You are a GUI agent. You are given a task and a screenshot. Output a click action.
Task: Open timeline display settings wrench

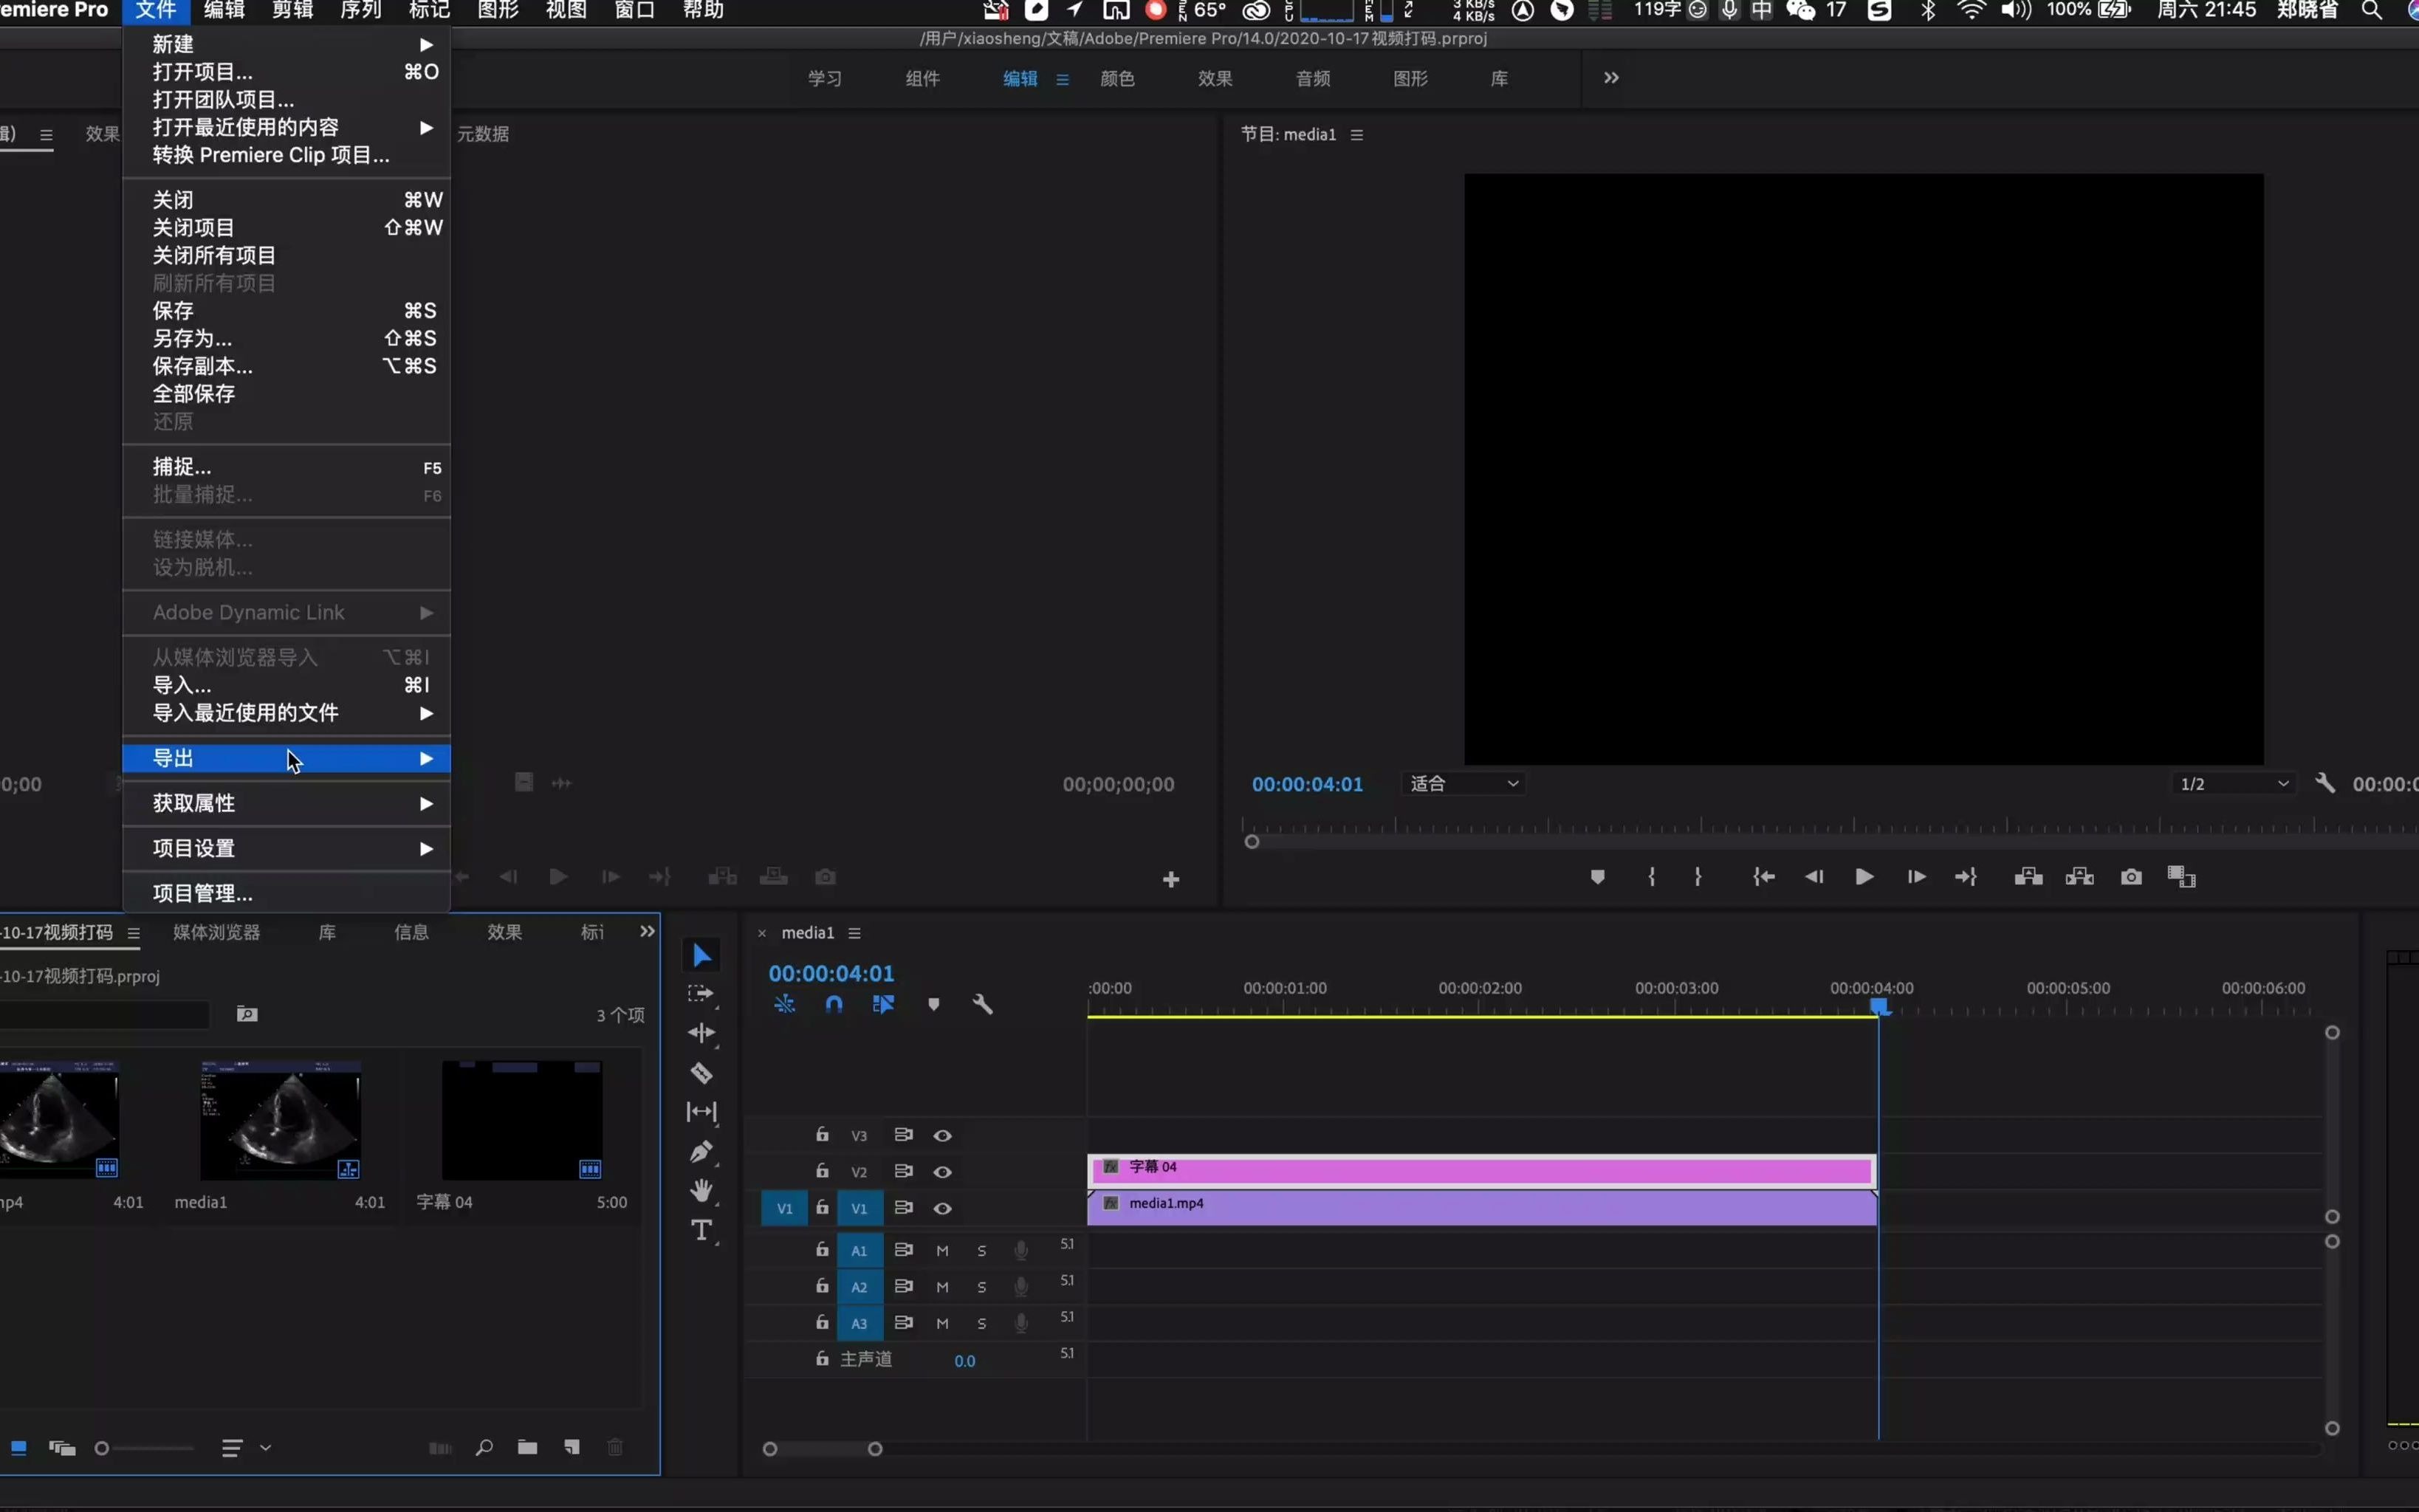[x=982, y=1004]
